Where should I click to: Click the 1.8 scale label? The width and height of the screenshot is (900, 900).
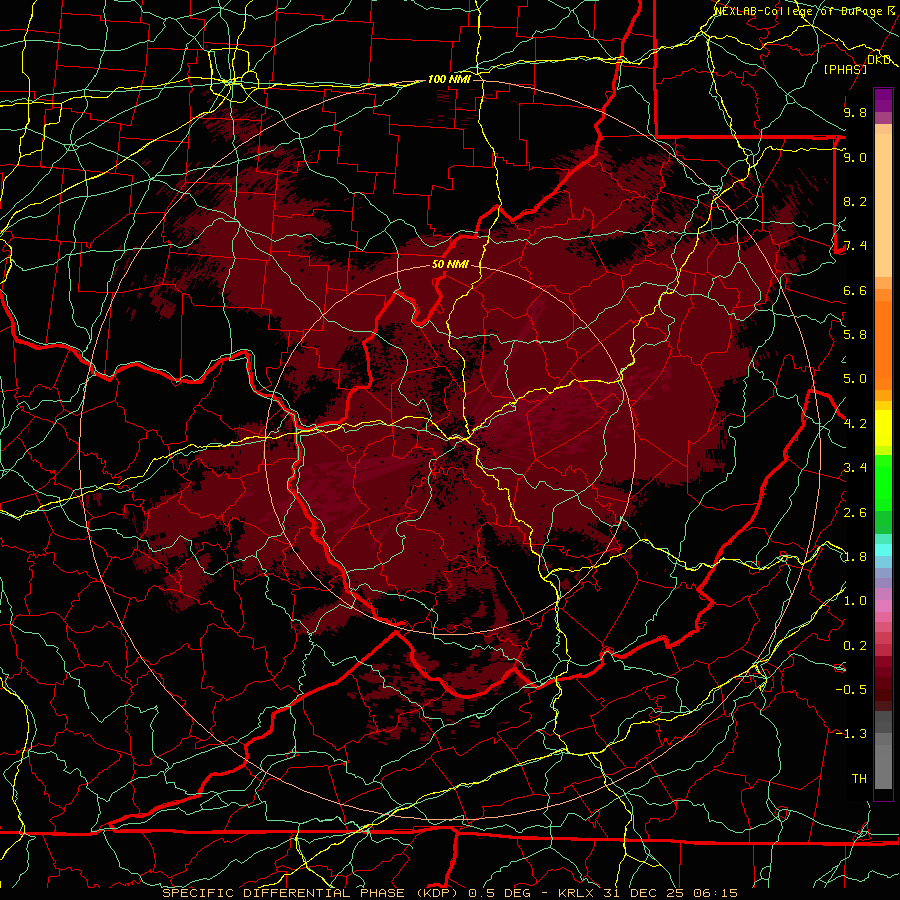(x=855, y=557)
